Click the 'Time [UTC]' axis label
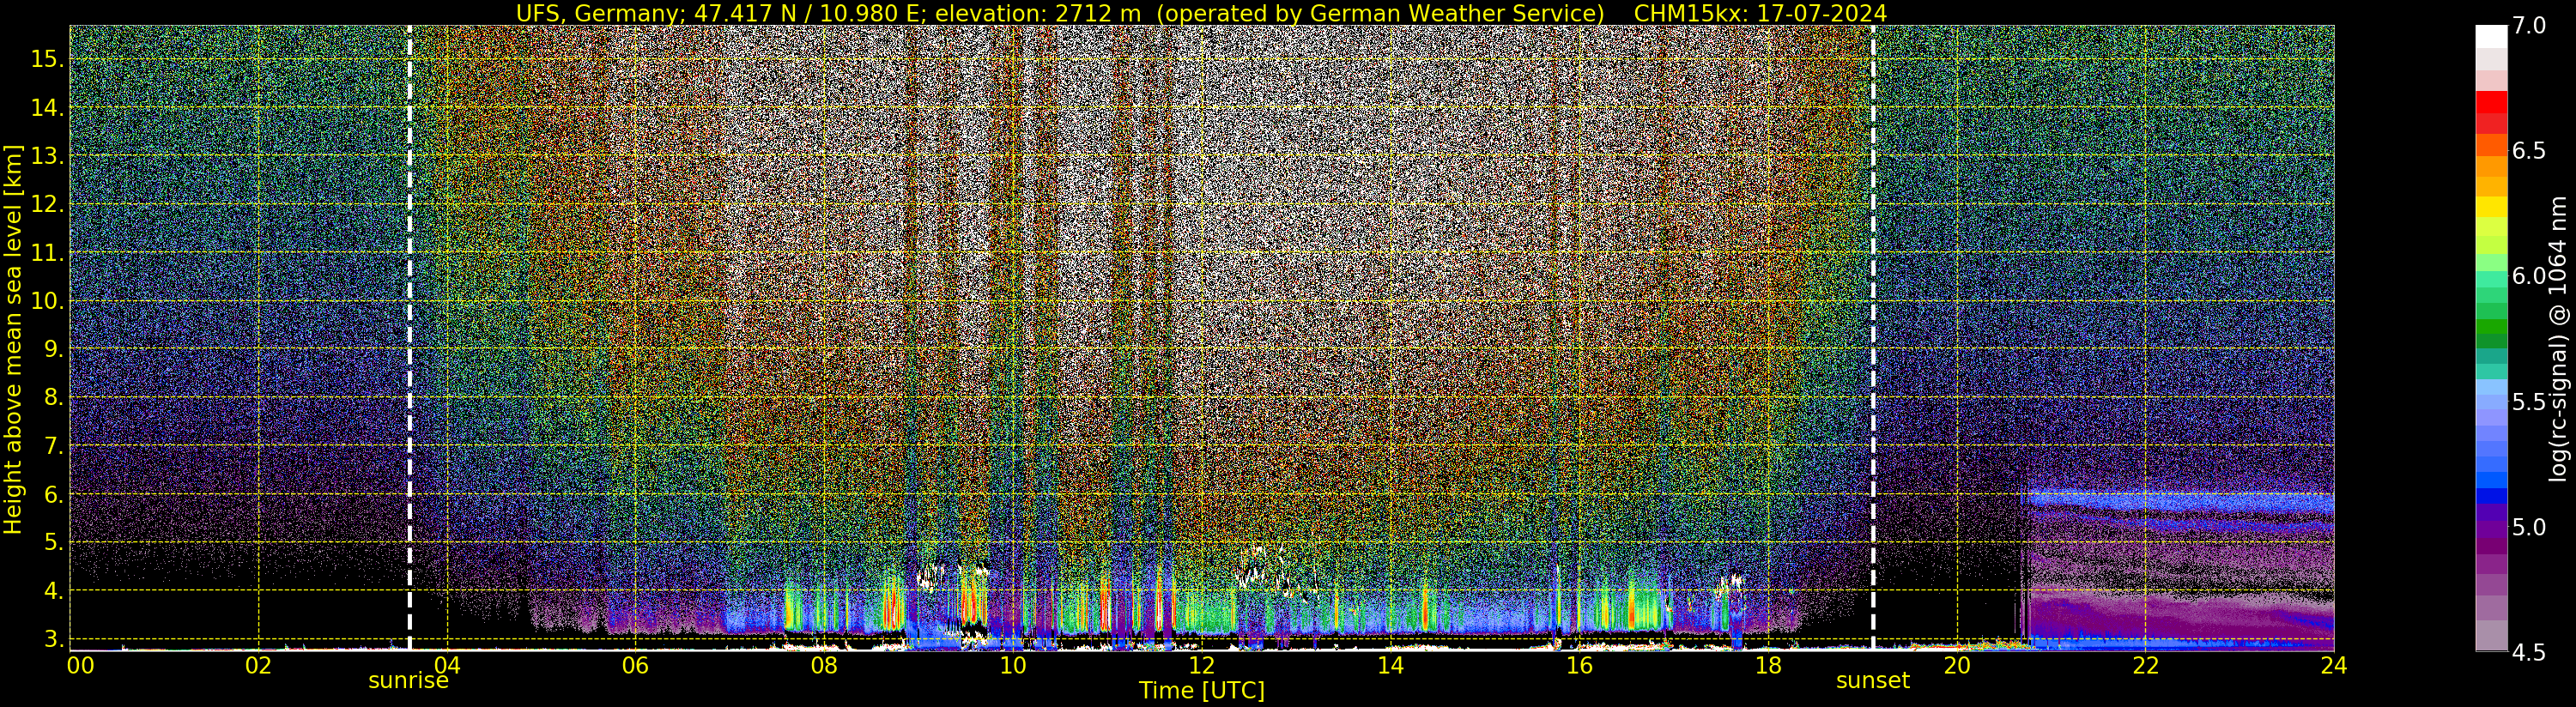 pos(1202,691)
